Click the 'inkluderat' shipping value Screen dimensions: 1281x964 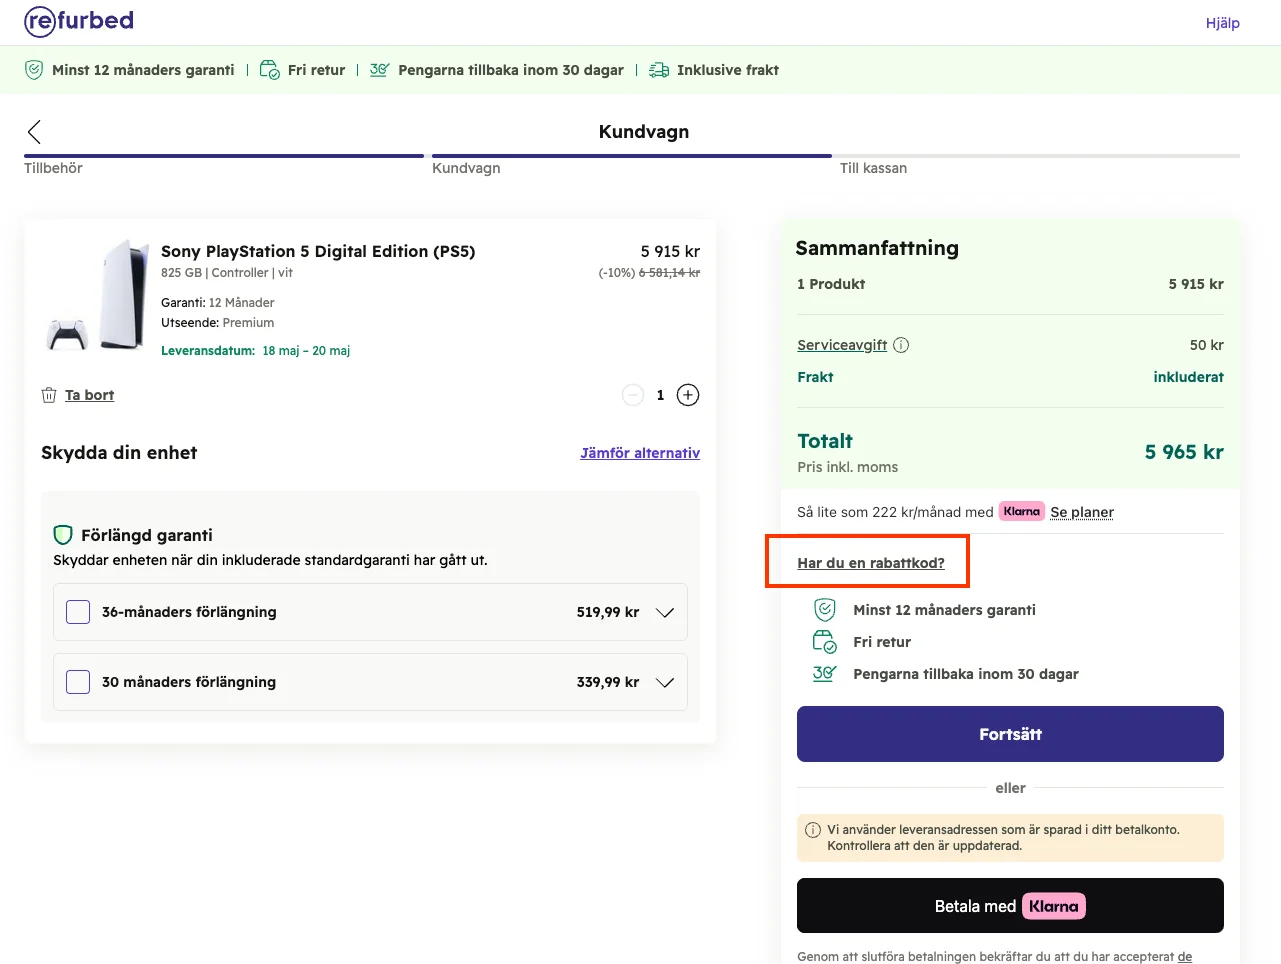(x=1188, y=377)
